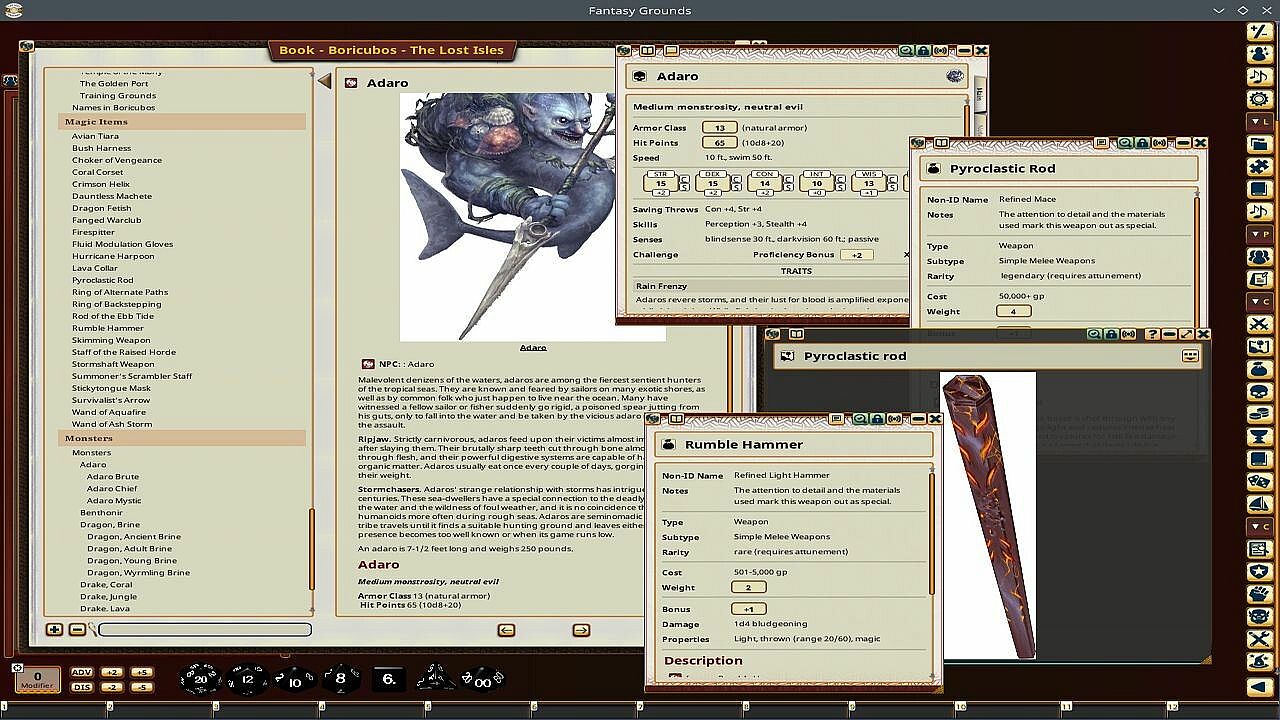
Task: Click the Adaro Hit Points field
Action: pyautogui.click(x=720, y=143)
